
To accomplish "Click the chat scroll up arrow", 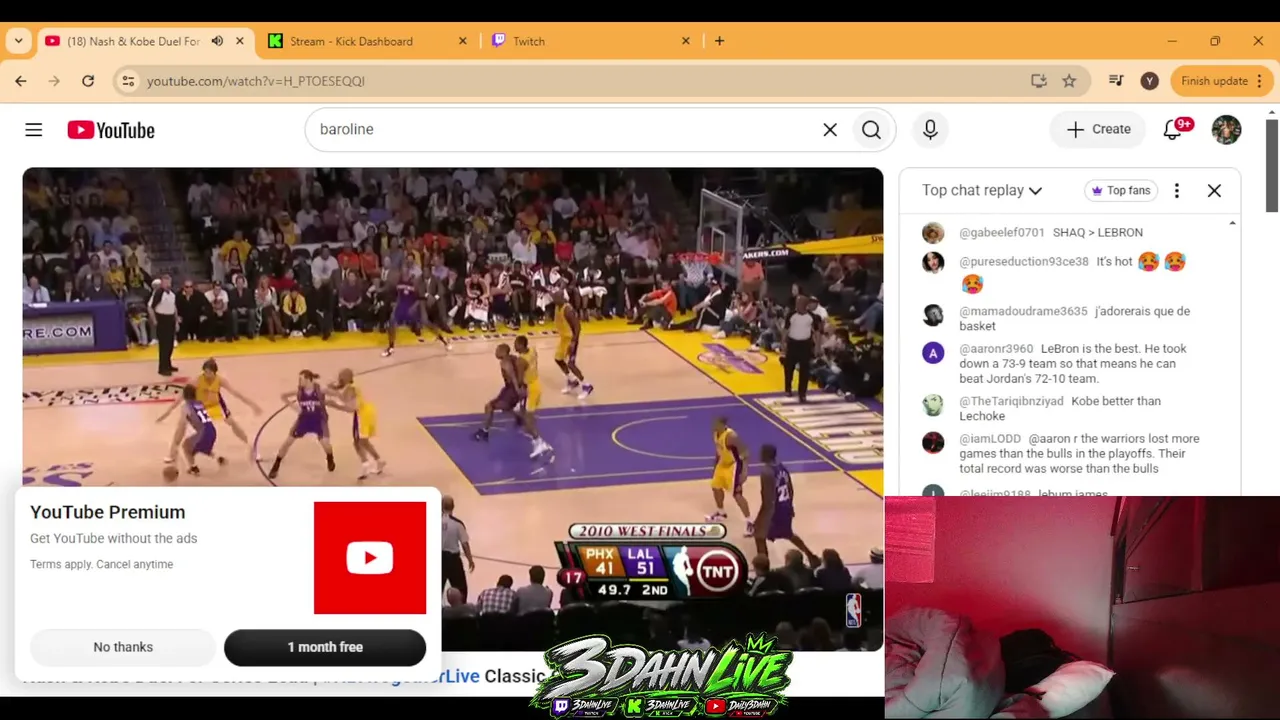I will (x=1232, y=223).
